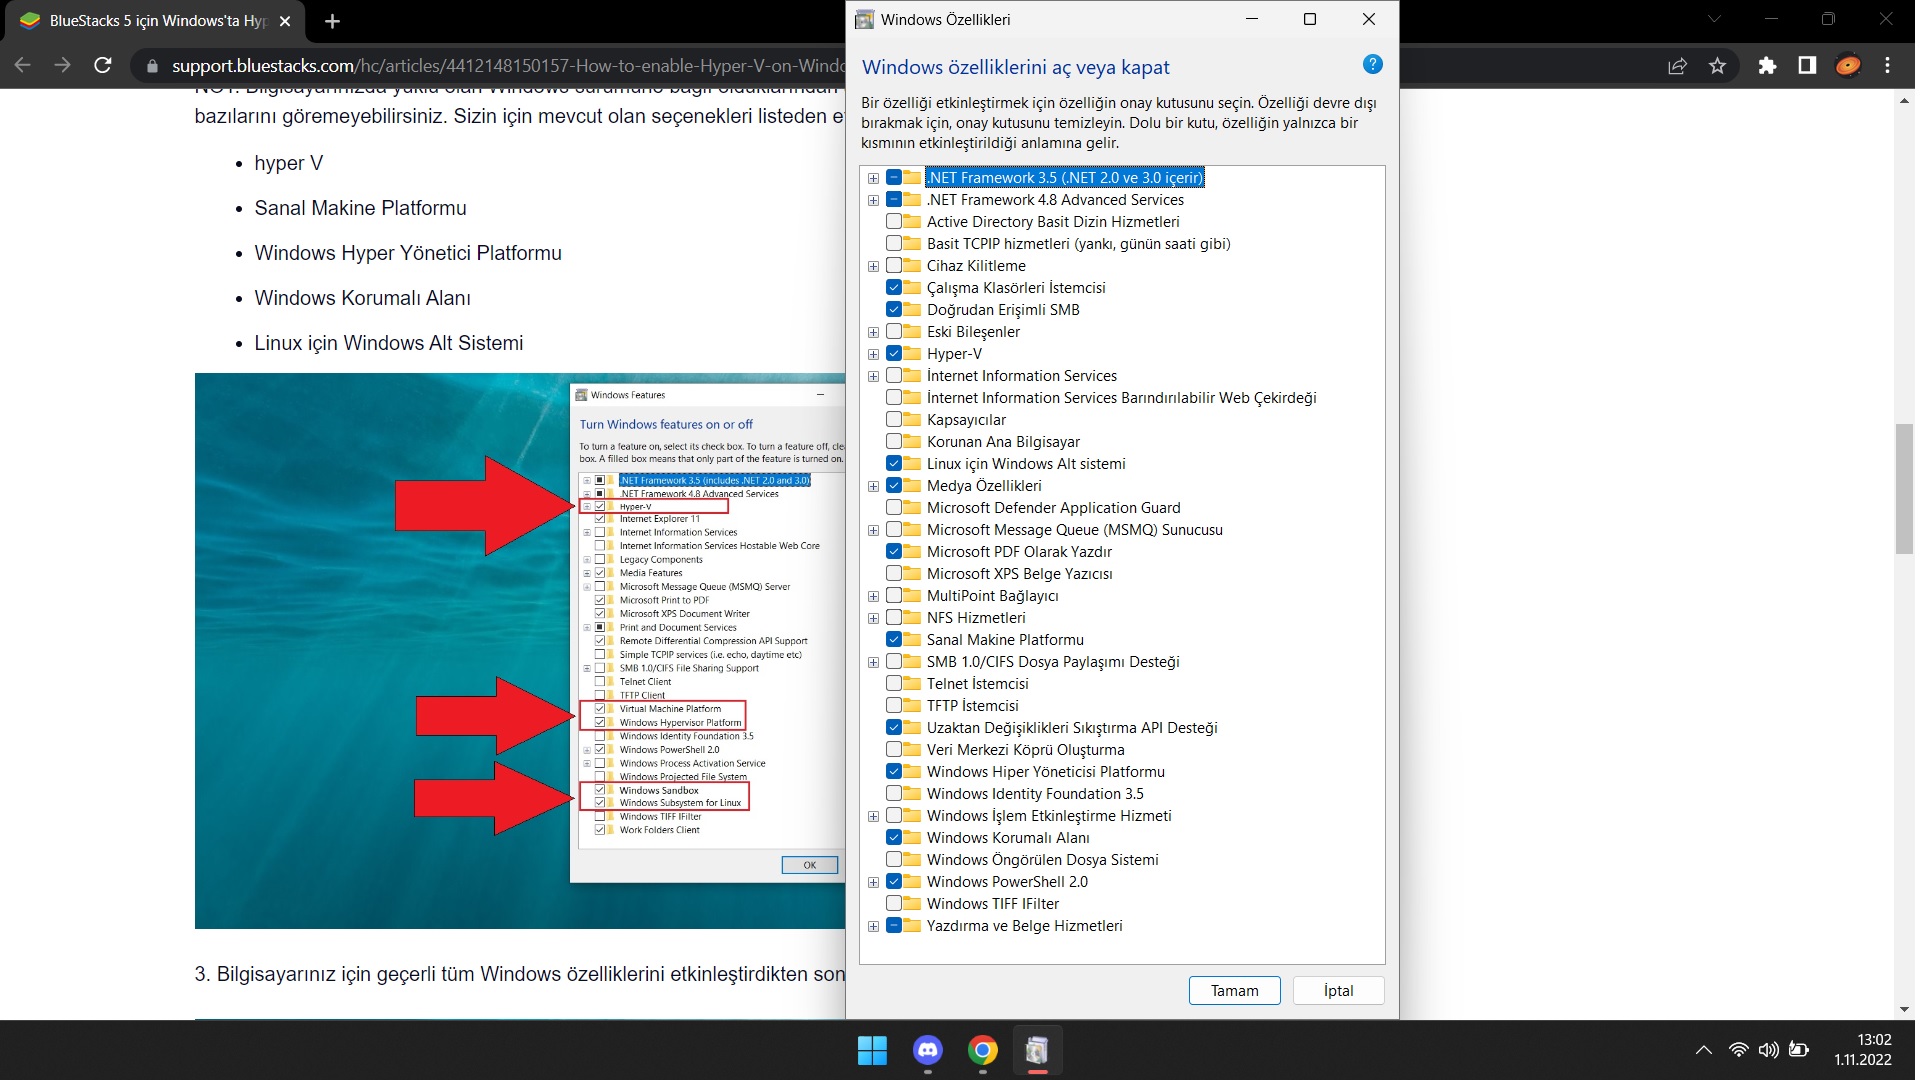Bookmark this page with the star icon
The image size is (1920, 1080).
pos(1717,66)
